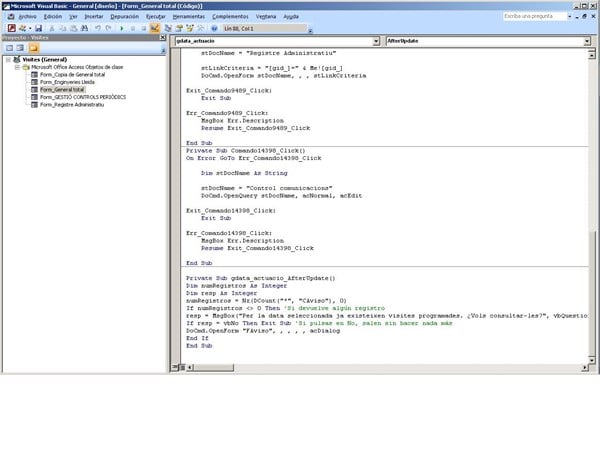Close the Project - Visites panel
This screenshot has height=461, width=600.
click(x=160, y=38)
